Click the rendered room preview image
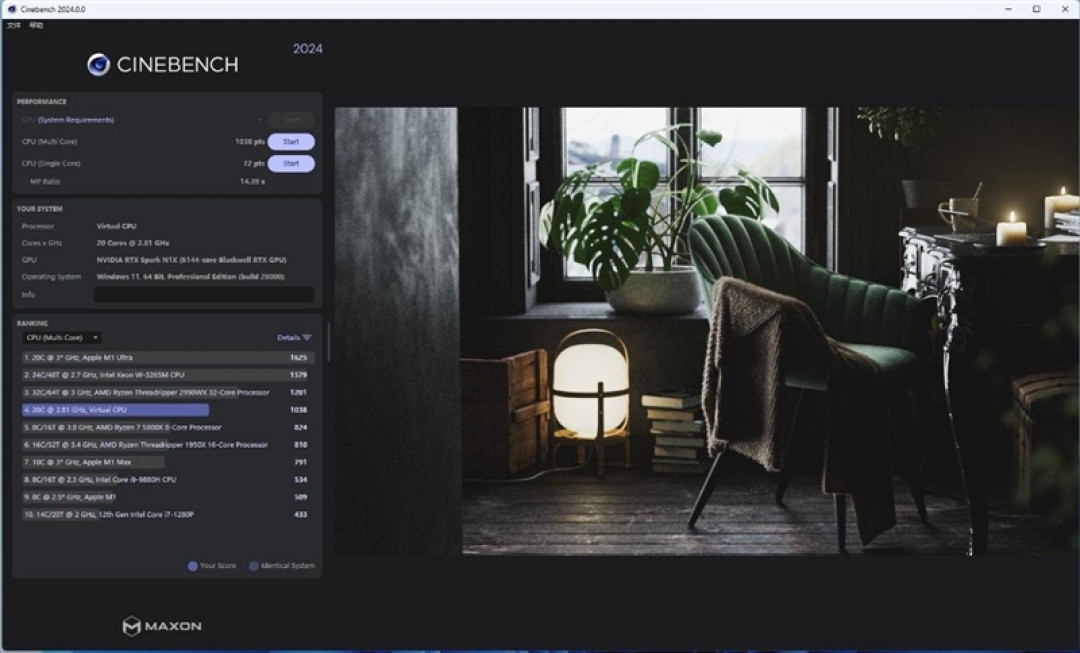Image resolution: width=1080 pixels, height=653 pixels. [x=707, y=331]
